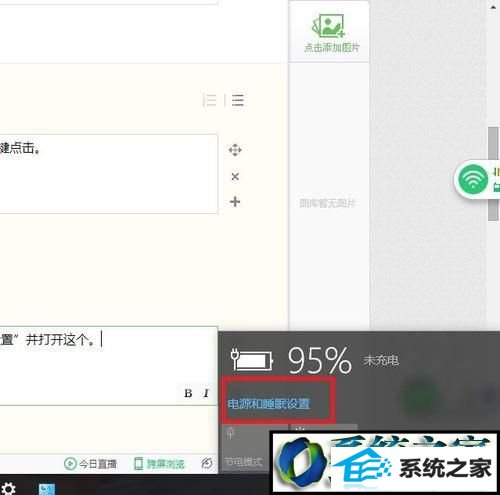The width and height of the screenshot is (500, 495).
Task: Click 未充电 status text
Action: pos(381,360)
